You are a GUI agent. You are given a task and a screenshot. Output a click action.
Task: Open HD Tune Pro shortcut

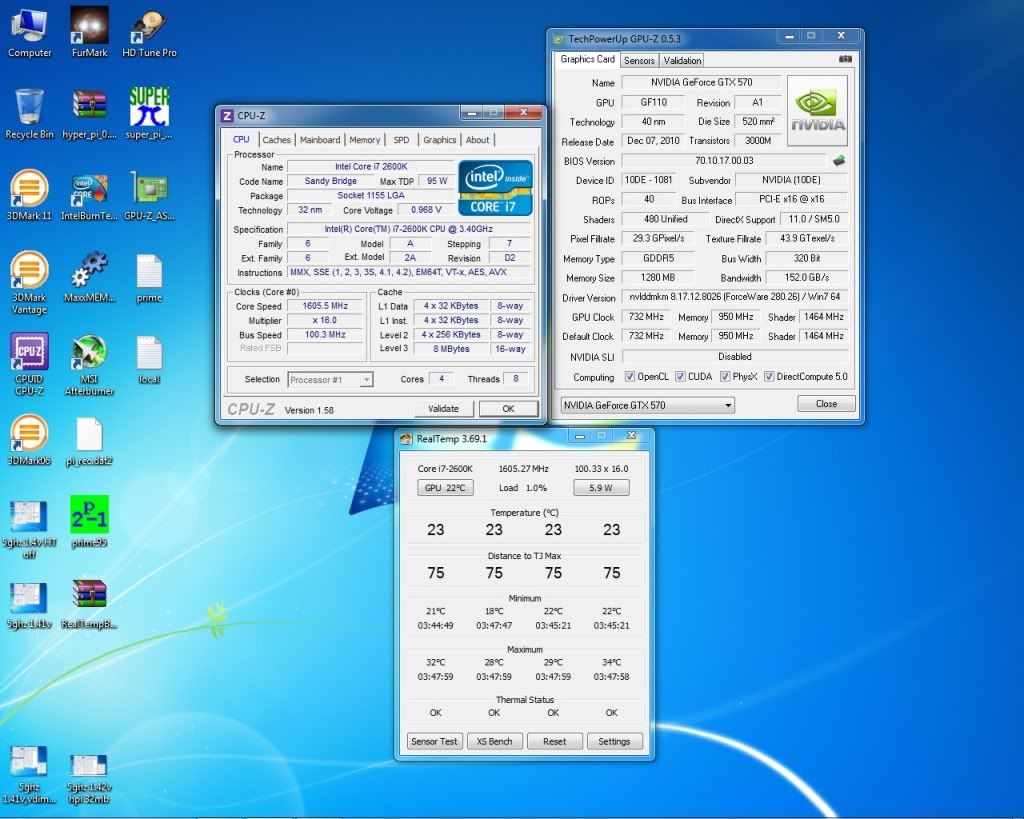150,33
